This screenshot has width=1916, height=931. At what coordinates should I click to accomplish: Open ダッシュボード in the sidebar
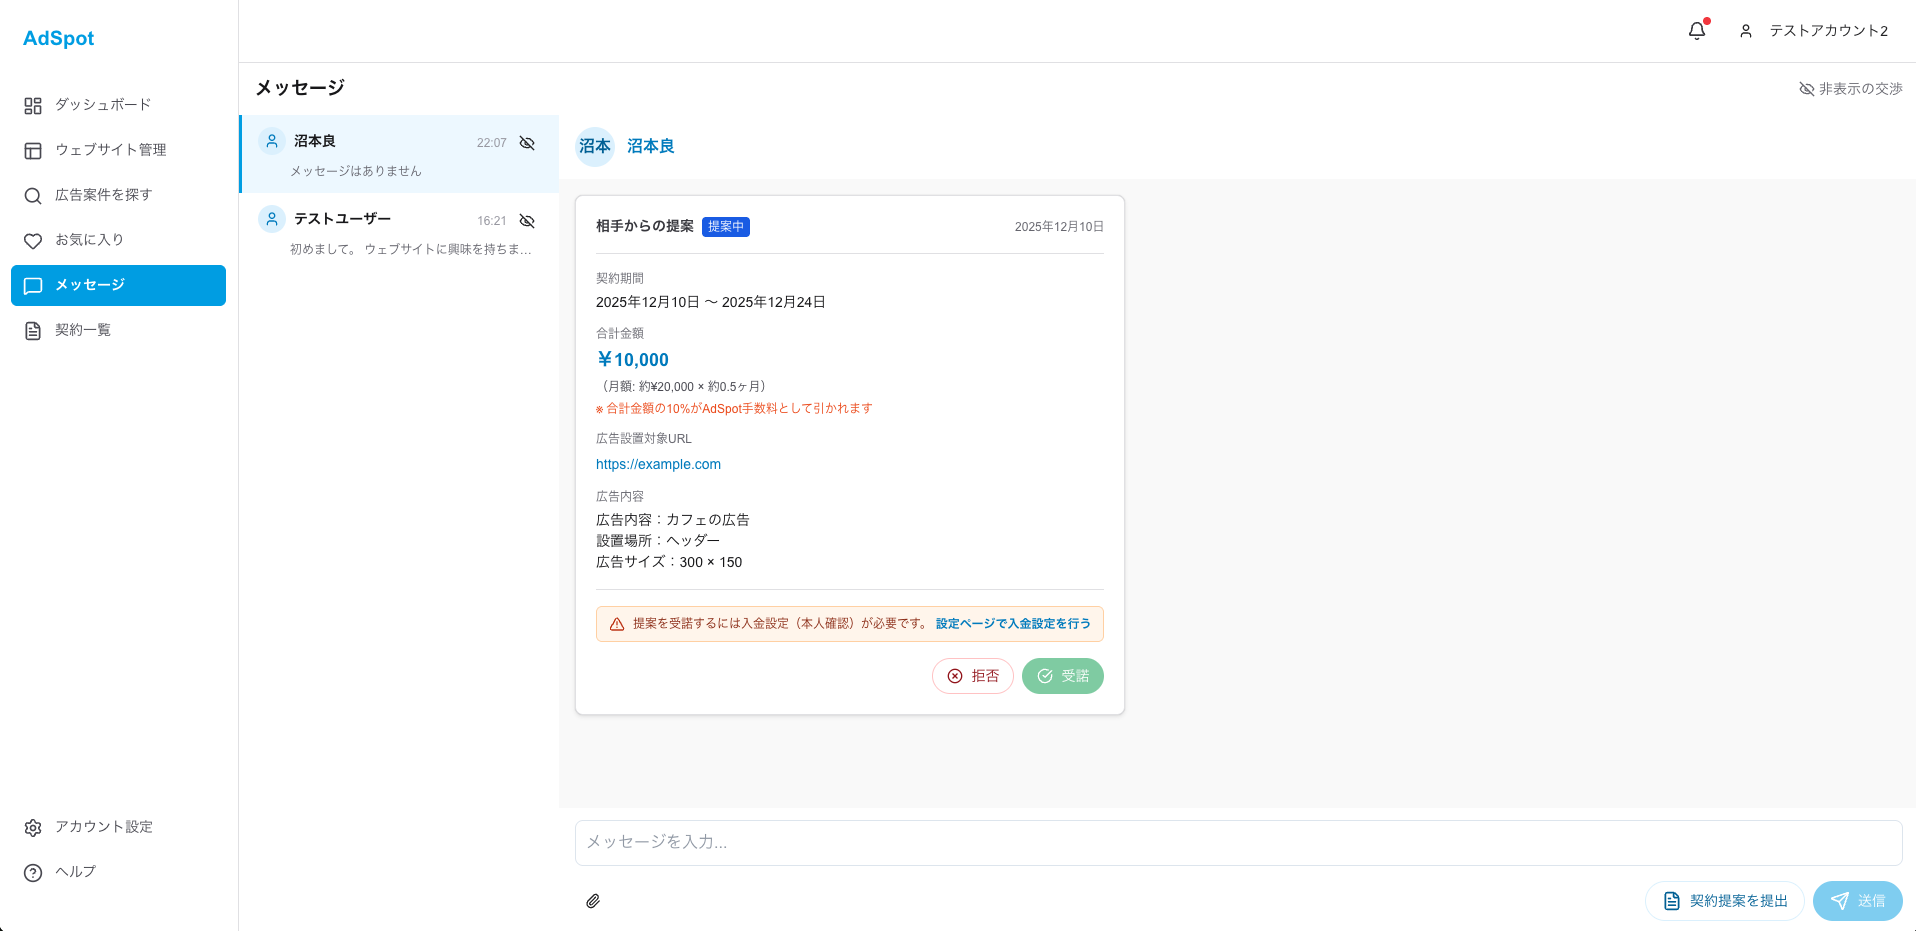[x=103, y=105]
